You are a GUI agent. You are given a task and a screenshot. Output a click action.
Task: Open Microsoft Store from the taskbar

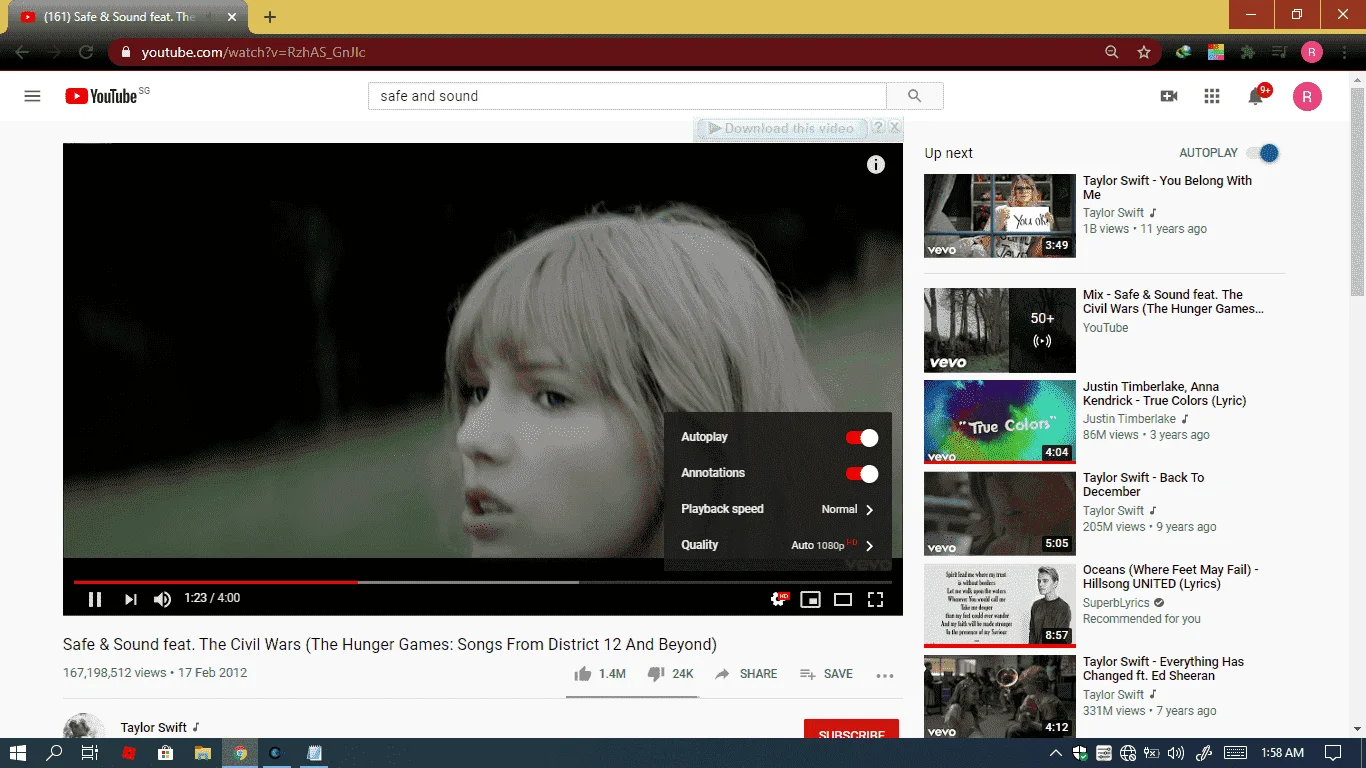point(165,753)
